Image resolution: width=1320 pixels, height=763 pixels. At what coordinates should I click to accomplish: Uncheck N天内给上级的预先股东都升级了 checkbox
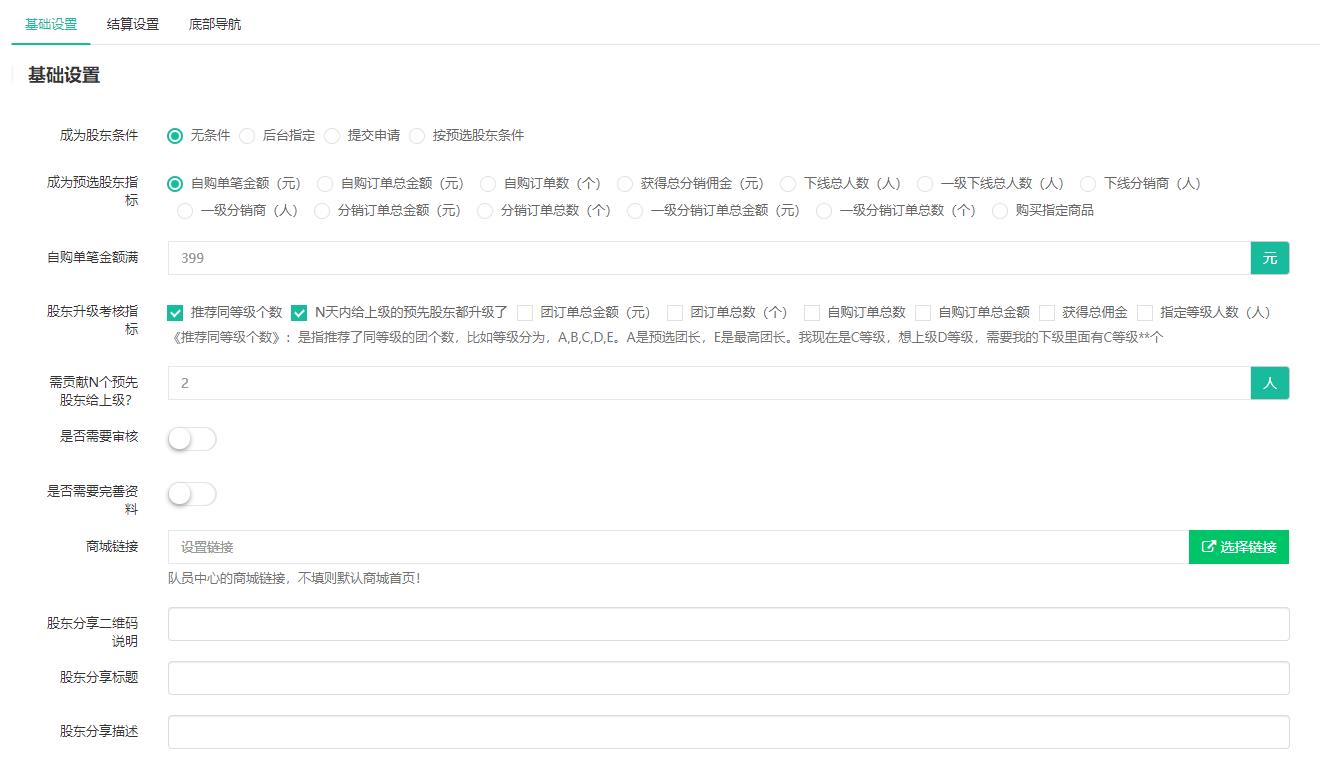299,313
